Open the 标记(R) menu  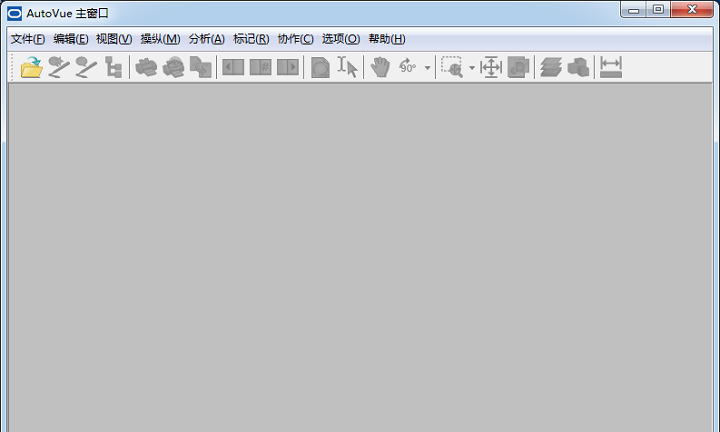(x=251, y=39)
